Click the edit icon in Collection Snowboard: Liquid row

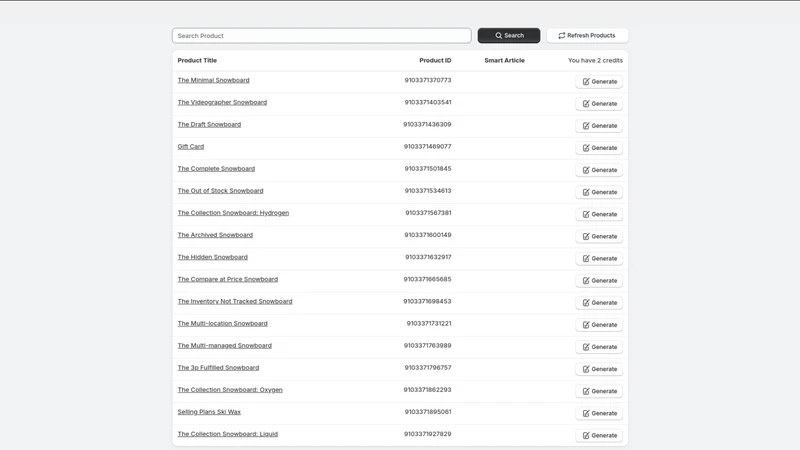tap(586, 435)
